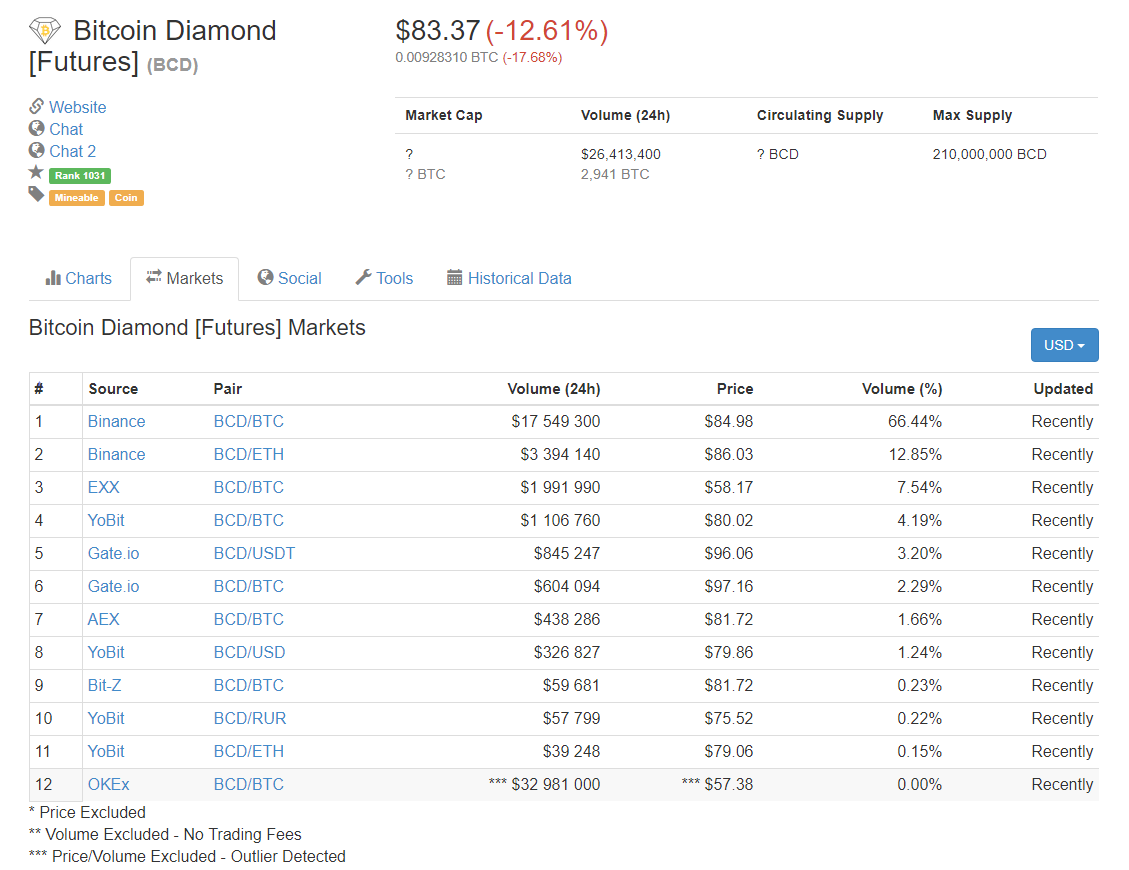Select the Markets tab
The height and width of the screenshot is (870, 1129).
click(x=184, y=278)
